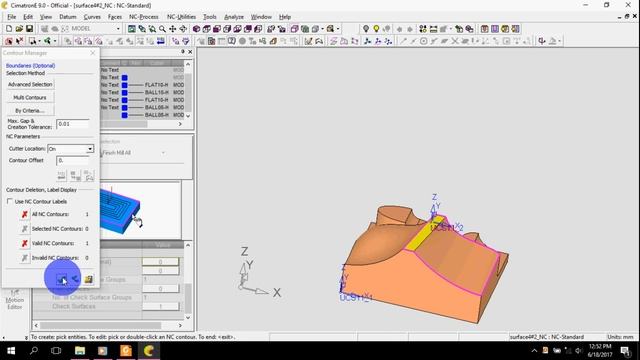Delete valid NC contours with red X
The image size is (640, 360).
click(24, 243)
